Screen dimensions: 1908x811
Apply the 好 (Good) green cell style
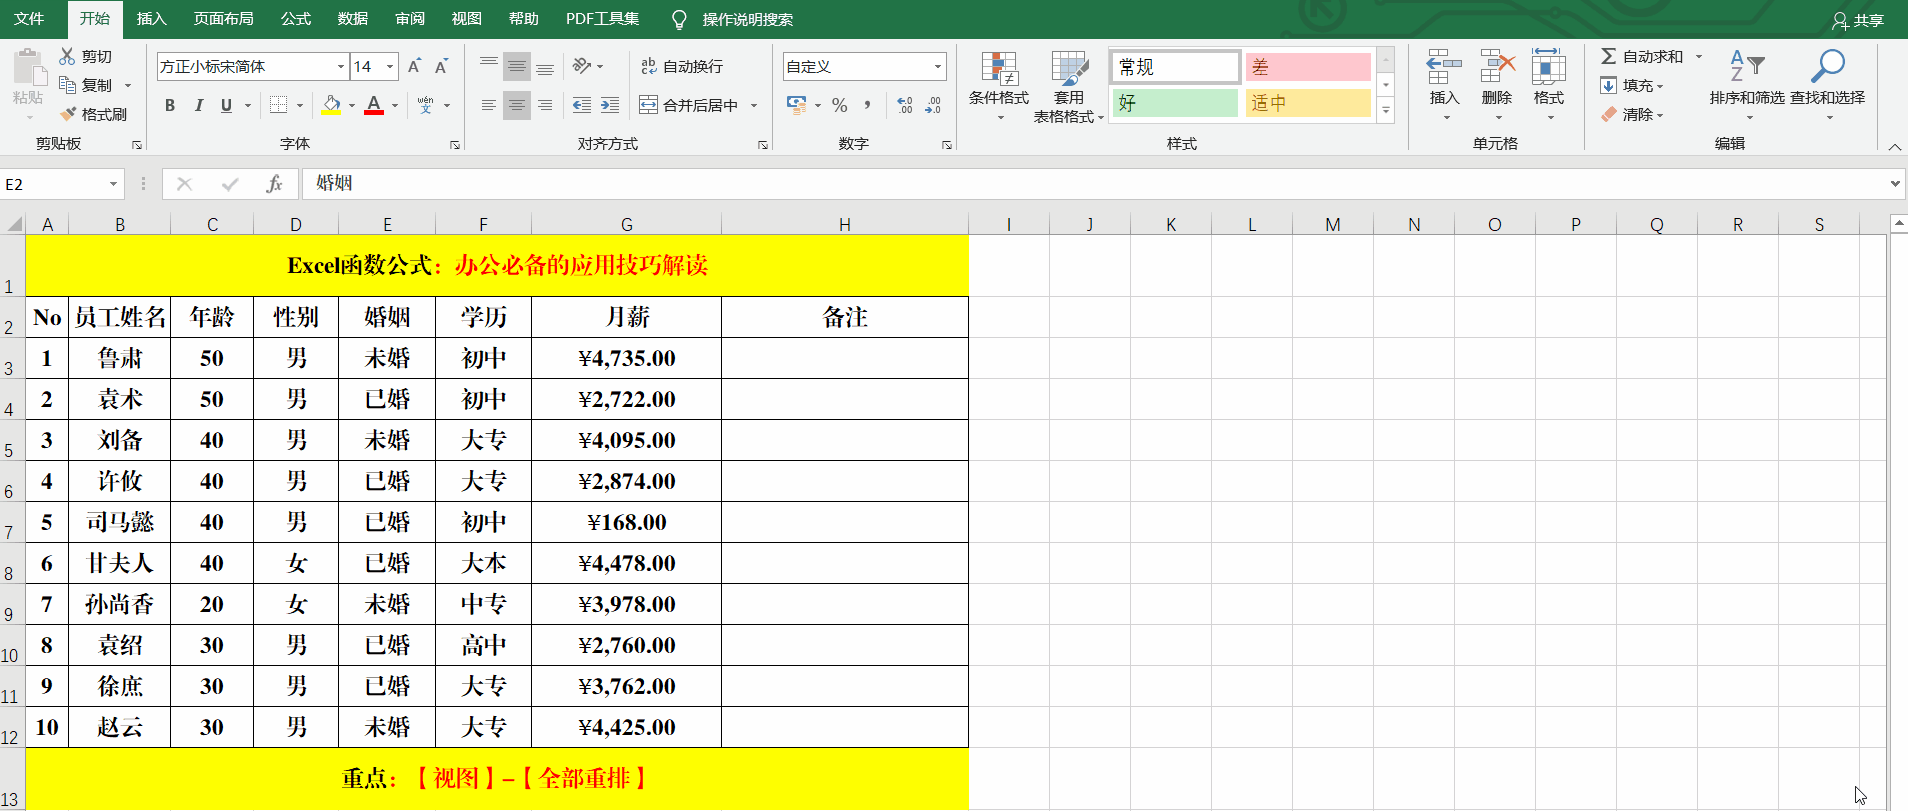[1175, 103]
